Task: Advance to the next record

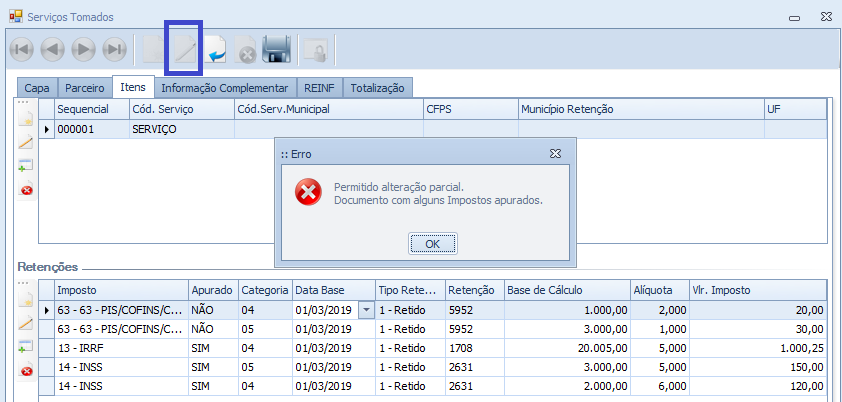Action: pos(84,49)
